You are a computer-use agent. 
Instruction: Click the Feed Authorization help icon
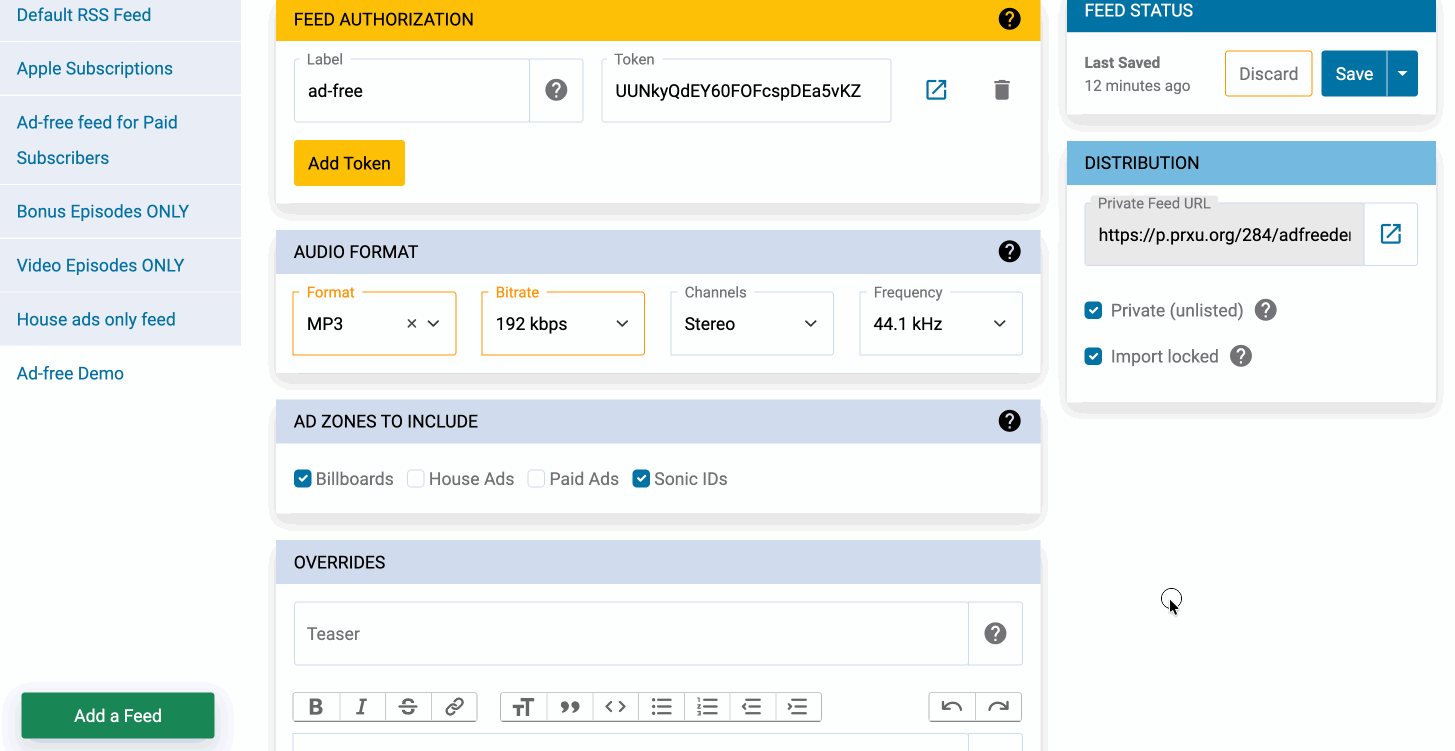[x=1009, y=19]
